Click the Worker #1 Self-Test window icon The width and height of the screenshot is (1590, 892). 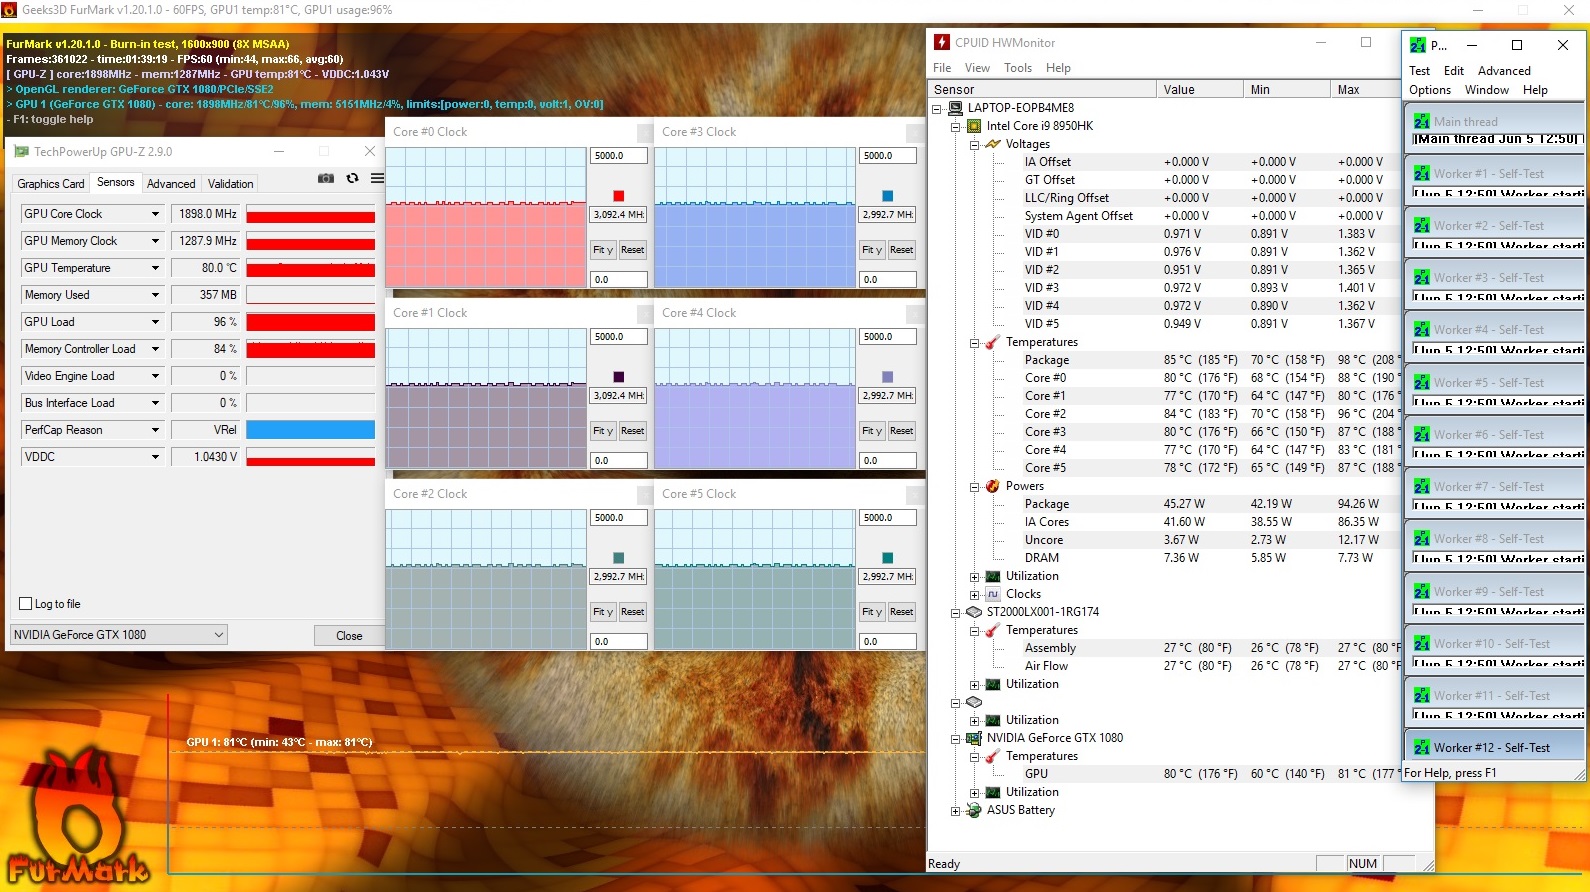click(1421, 174)
